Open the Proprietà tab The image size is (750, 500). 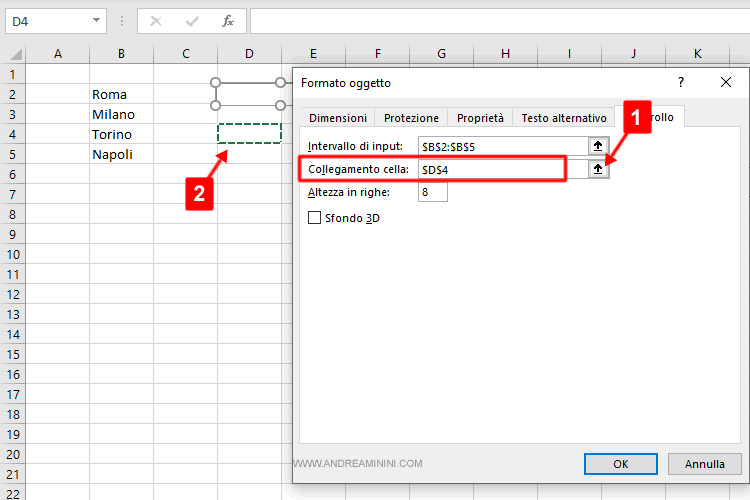tap(480, 118)
